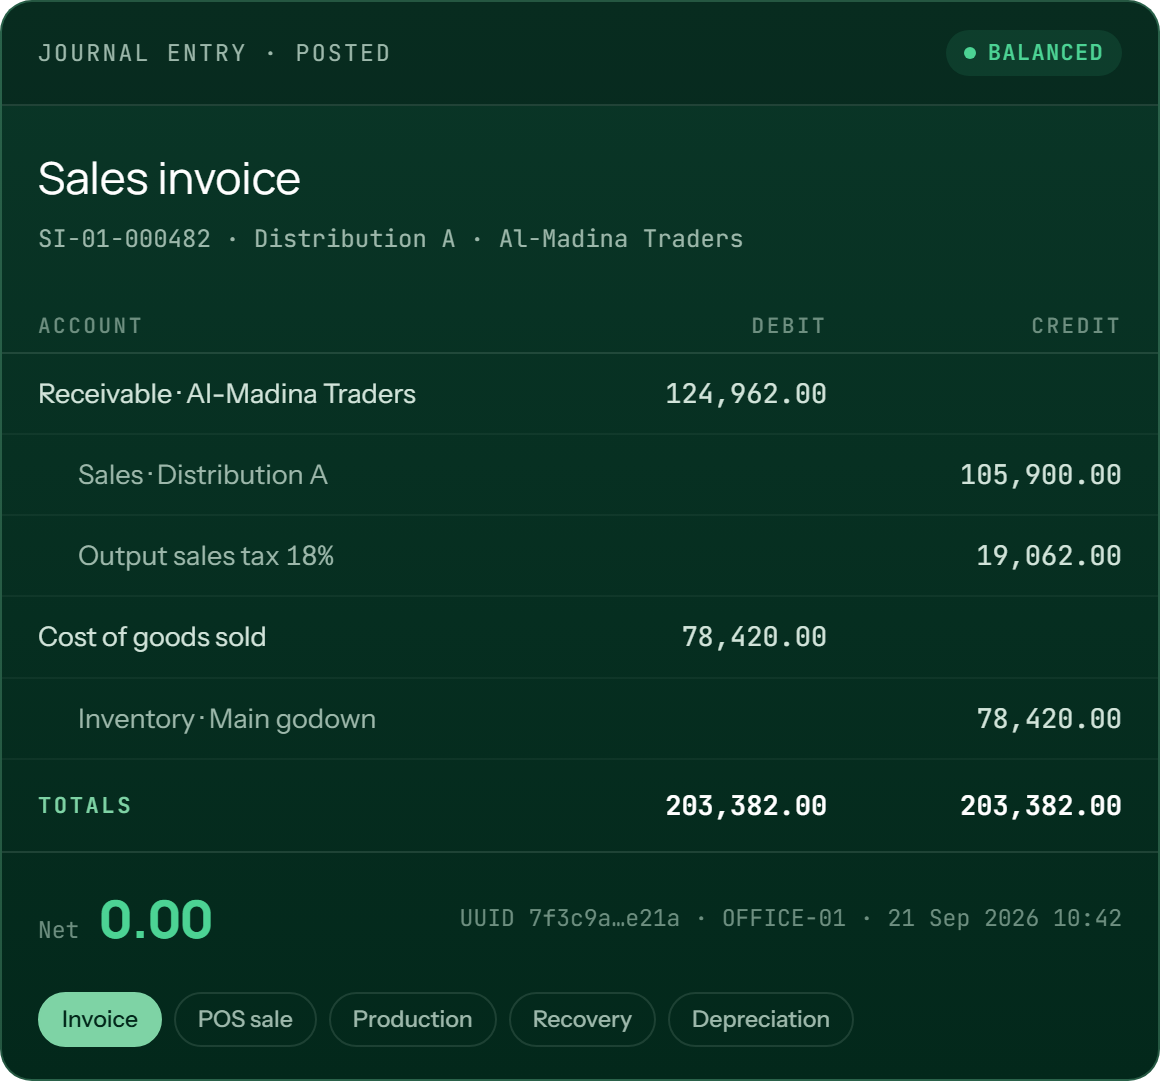Viewport: 1160px width, 1081px height.
Task: Choose the Depreciation tab
Action: pyautogui.click(x=761, y=1019)
